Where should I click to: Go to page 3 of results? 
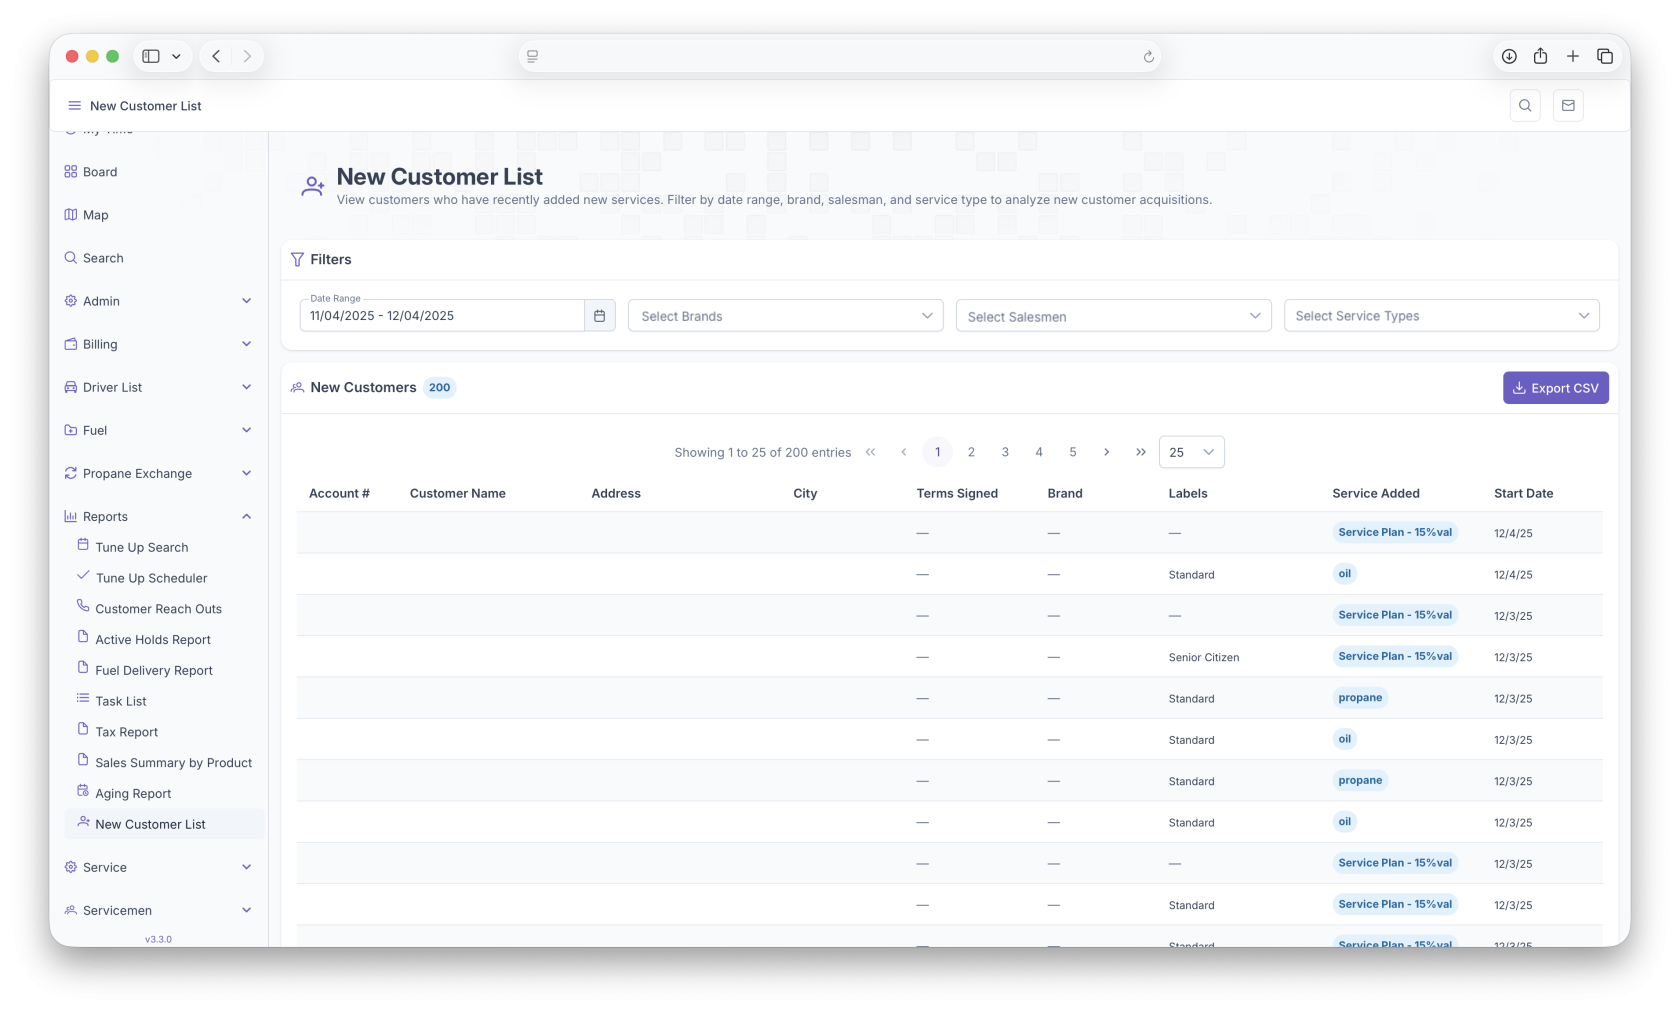click(x=1005, y=452)
